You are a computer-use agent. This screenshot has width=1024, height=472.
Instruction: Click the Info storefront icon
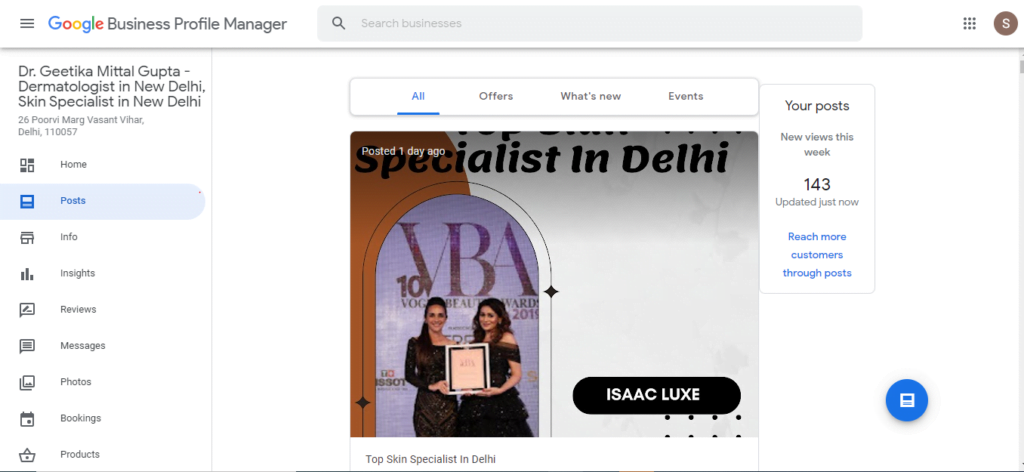[27, 238]
